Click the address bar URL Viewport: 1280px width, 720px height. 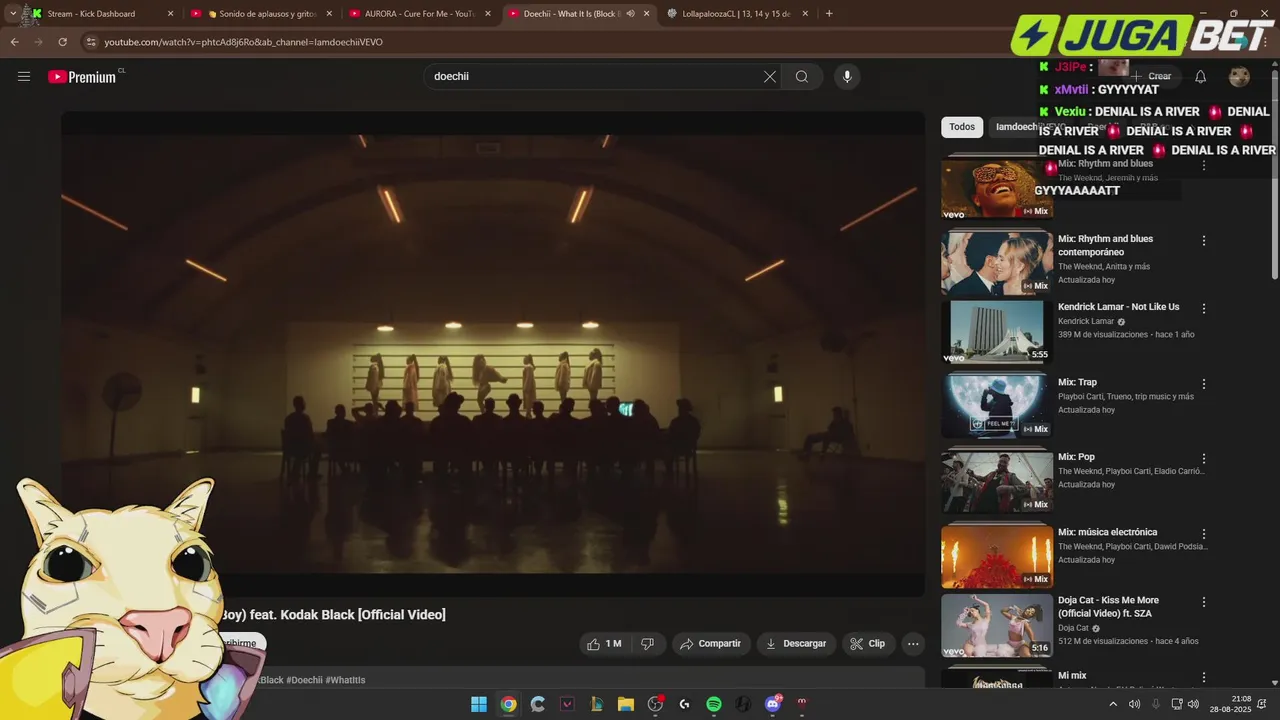(x=243, y=42)
